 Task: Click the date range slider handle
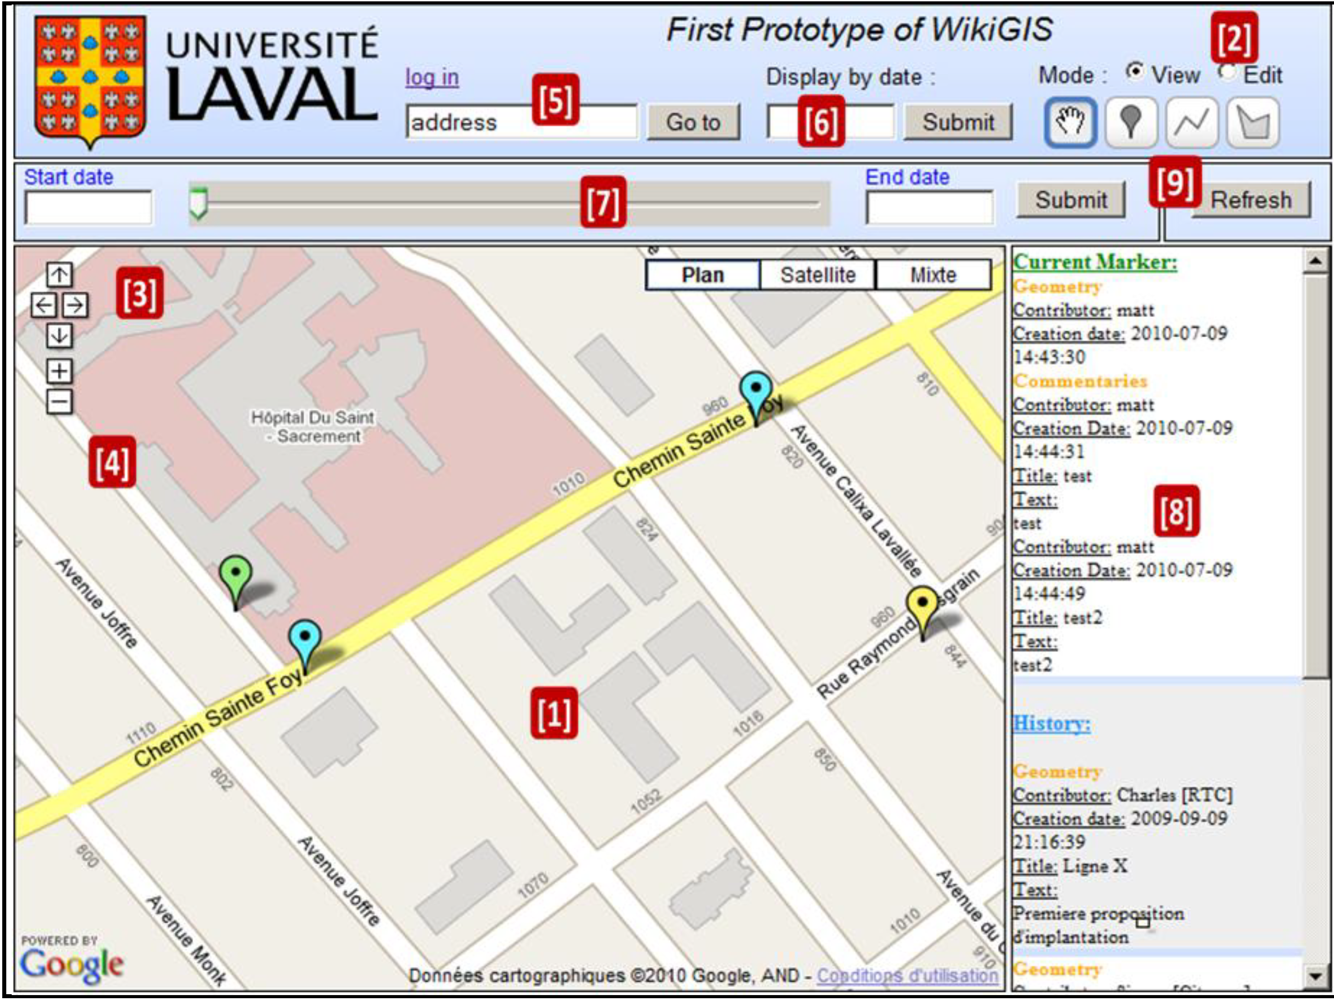click(198, 202)
